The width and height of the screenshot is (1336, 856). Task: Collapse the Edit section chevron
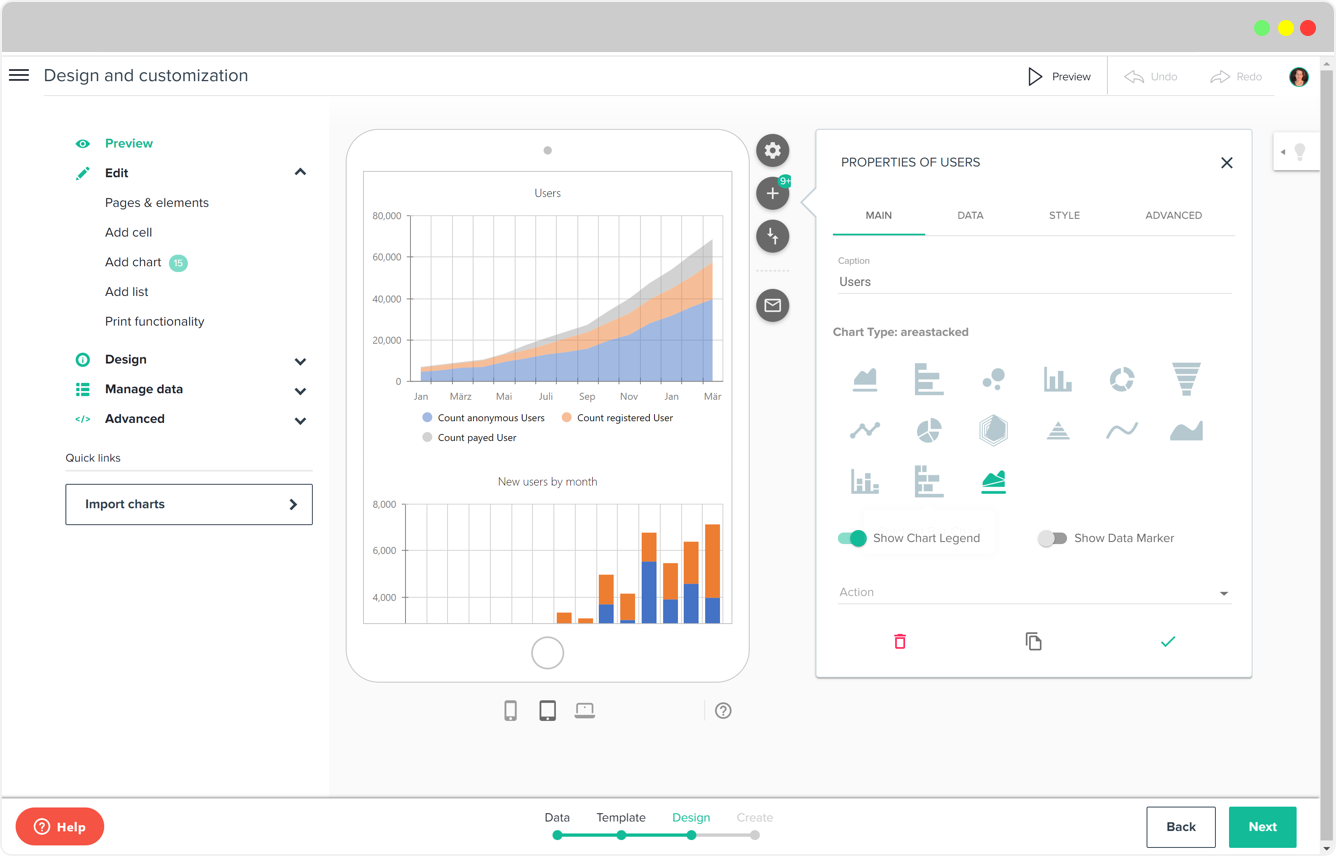pyautogui.click(x=300, y=173)
